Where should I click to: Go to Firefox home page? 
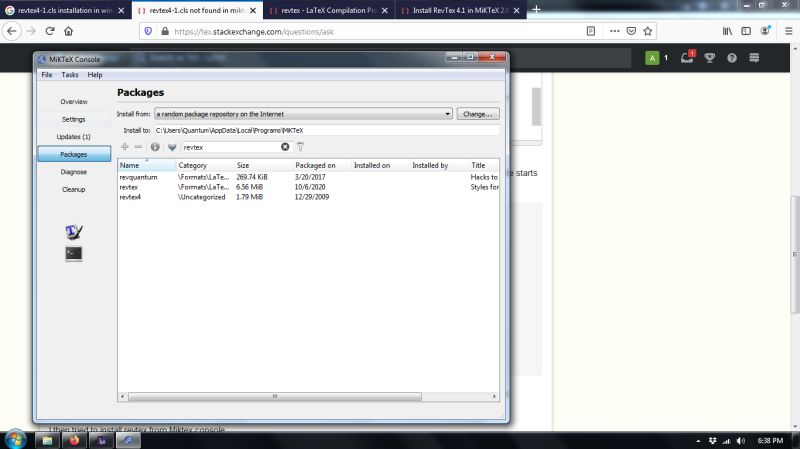click(68, 31)
